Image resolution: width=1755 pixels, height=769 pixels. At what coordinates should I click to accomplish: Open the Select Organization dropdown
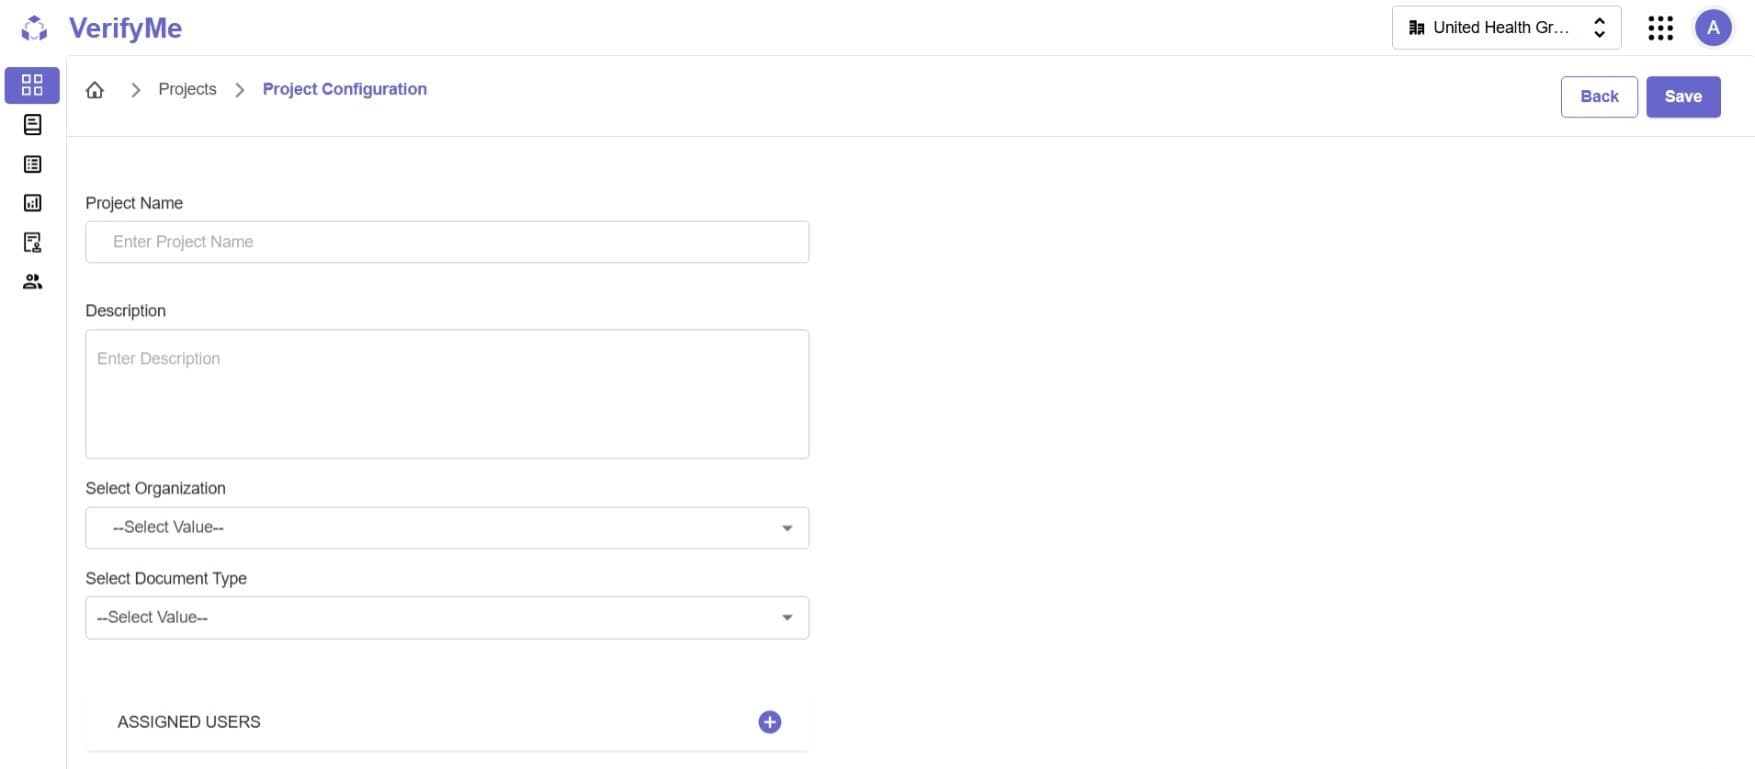tap(447, 527)
